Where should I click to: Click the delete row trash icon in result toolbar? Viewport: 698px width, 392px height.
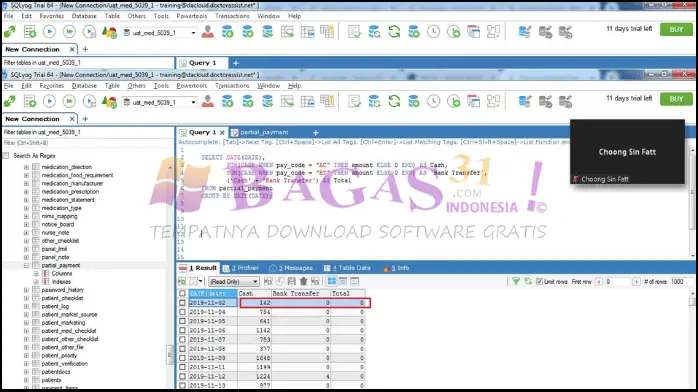[x=304, y=281]
